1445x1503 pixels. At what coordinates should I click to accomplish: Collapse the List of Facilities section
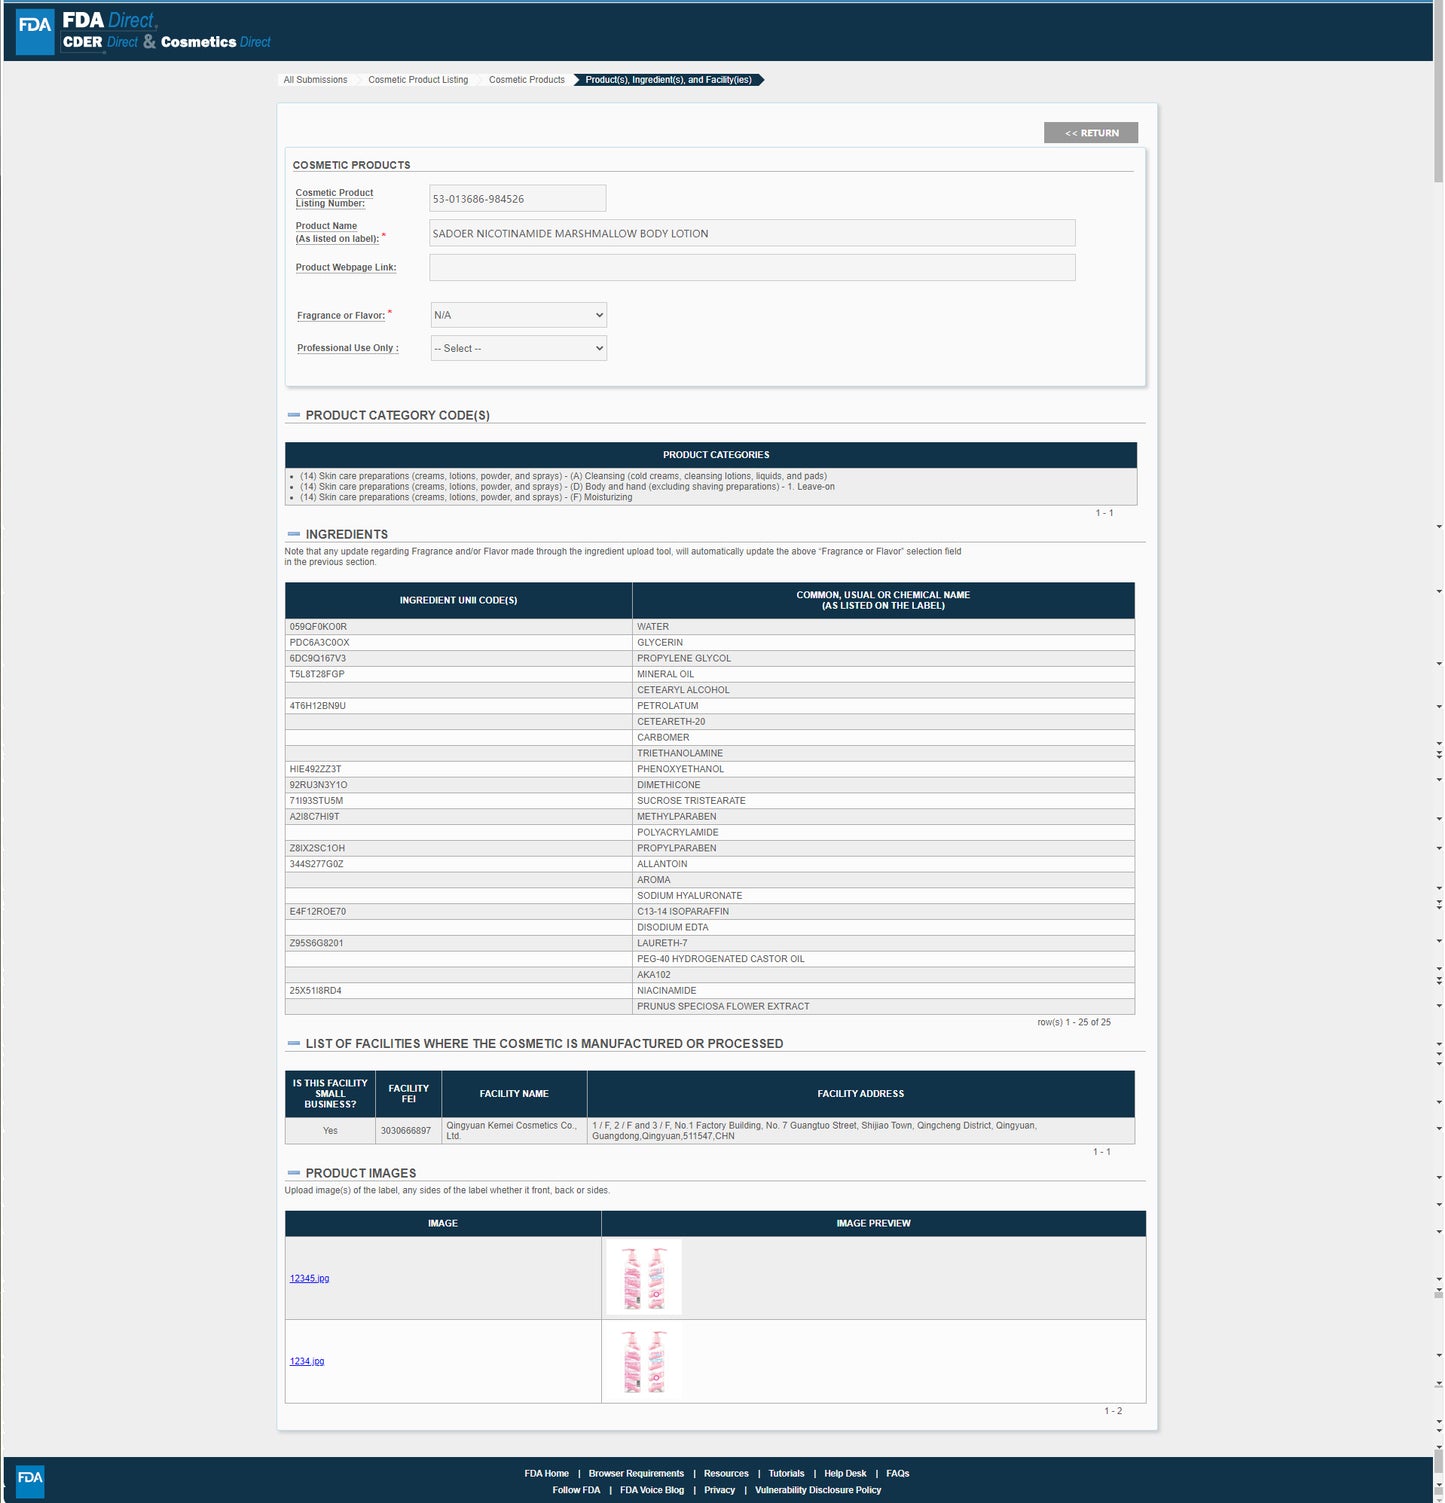(293, 1043)
